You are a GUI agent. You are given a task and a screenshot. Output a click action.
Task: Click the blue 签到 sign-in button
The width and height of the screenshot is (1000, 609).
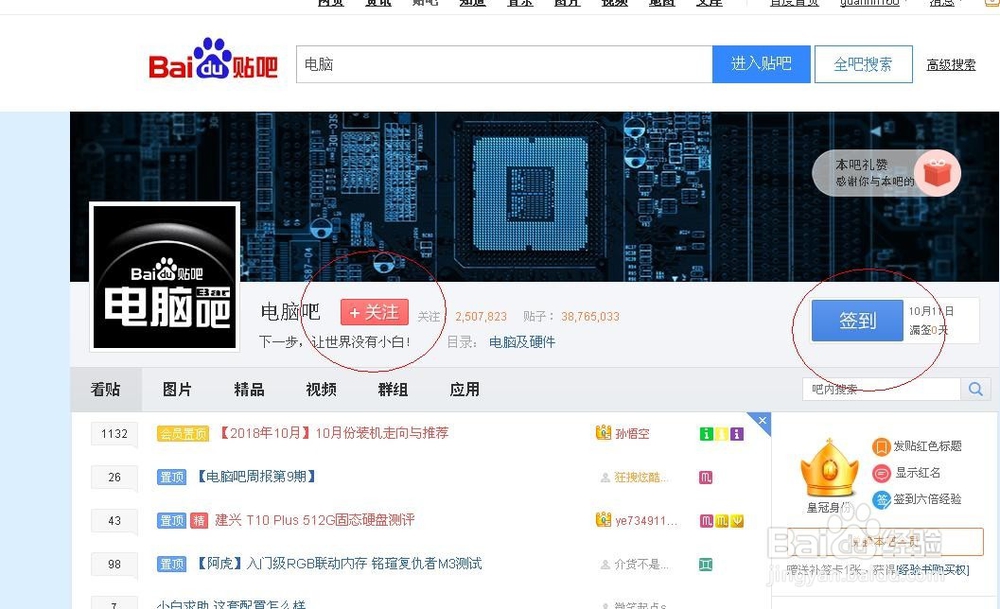(x=857, y=321)
